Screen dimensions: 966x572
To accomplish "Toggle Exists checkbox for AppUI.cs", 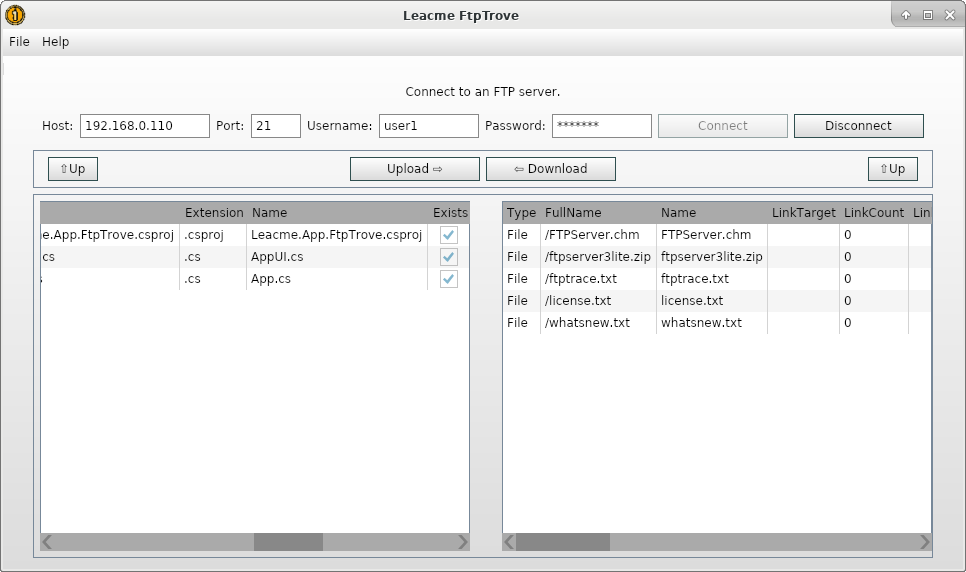I will pos(449,257).
